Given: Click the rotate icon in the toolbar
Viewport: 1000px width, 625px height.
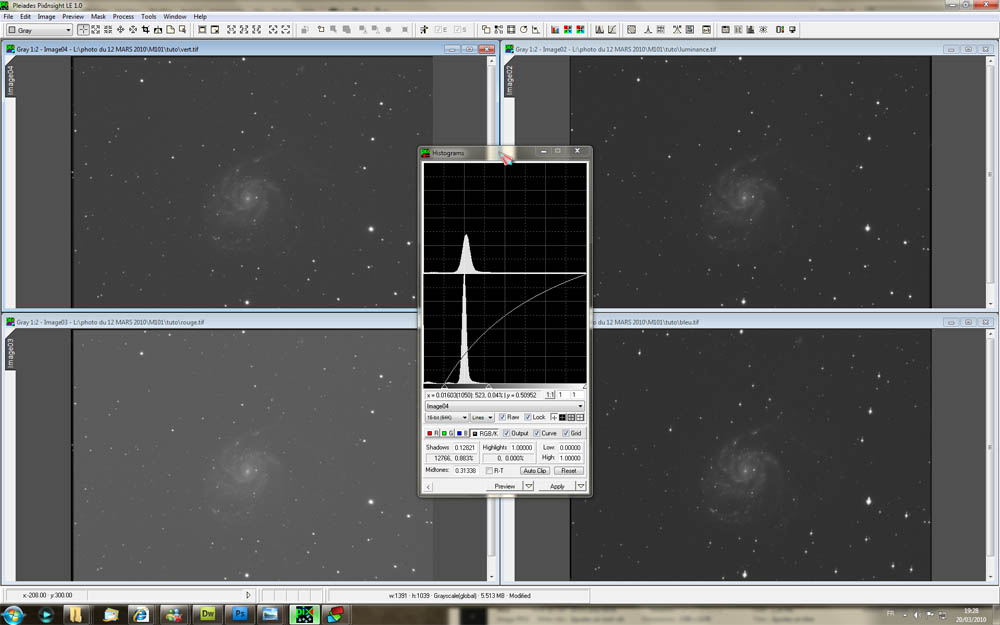Looking at the screenshot, I should 523,30.
